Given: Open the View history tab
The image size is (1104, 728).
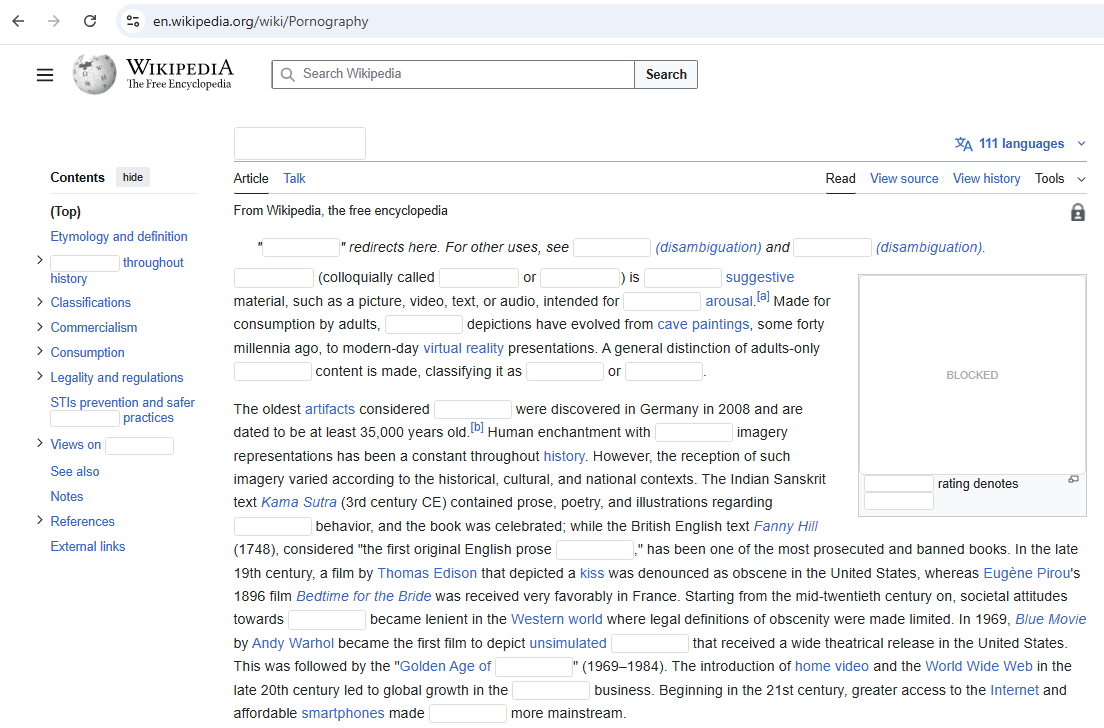Looking at the screenshot, I should point(986,179).
